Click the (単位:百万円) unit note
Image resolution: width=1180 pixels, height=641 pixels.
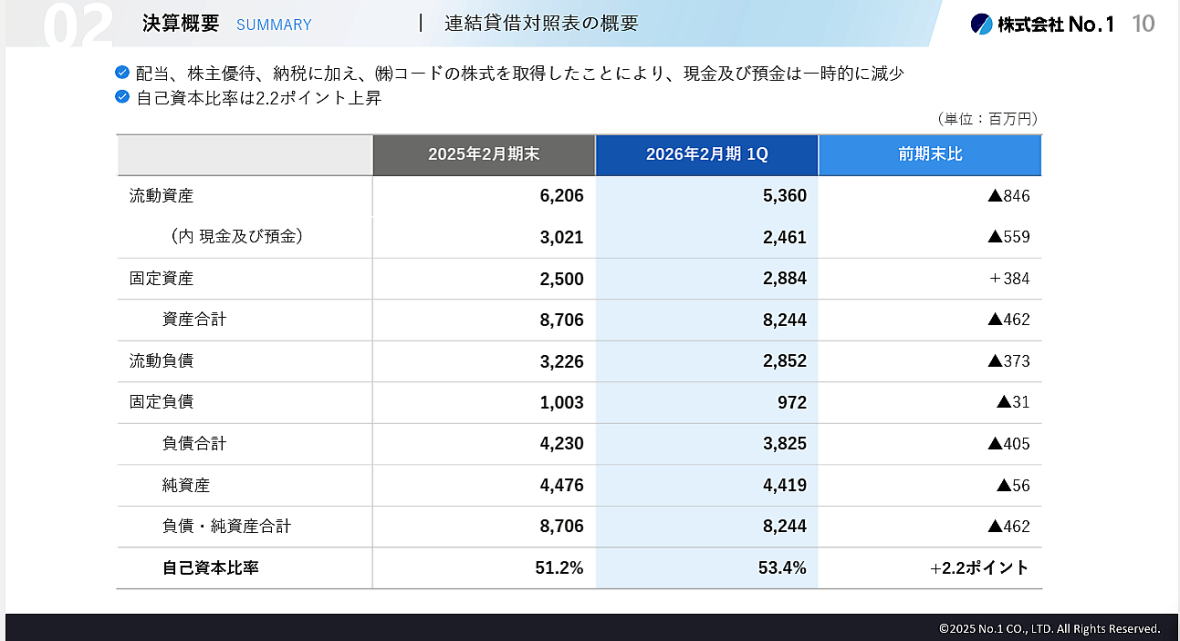987,119
